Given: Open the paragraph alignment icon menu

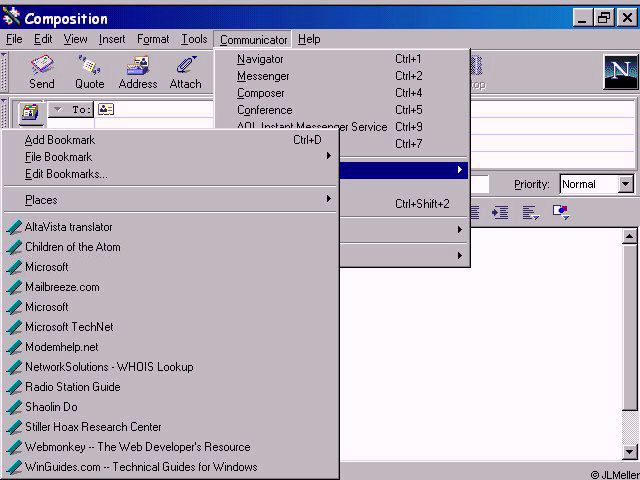Looking at the screenshot, I should tap(531, 212).
